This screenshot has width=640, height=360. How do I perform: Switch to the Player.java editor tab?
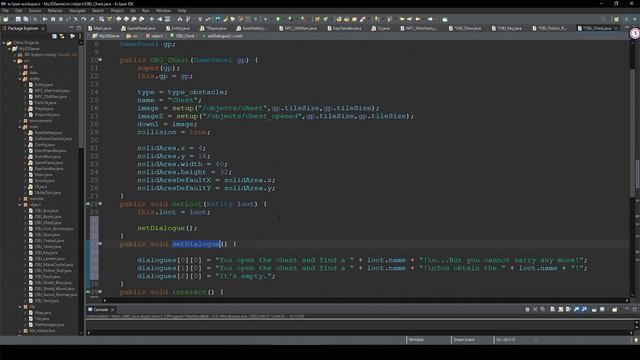[213, 28]
